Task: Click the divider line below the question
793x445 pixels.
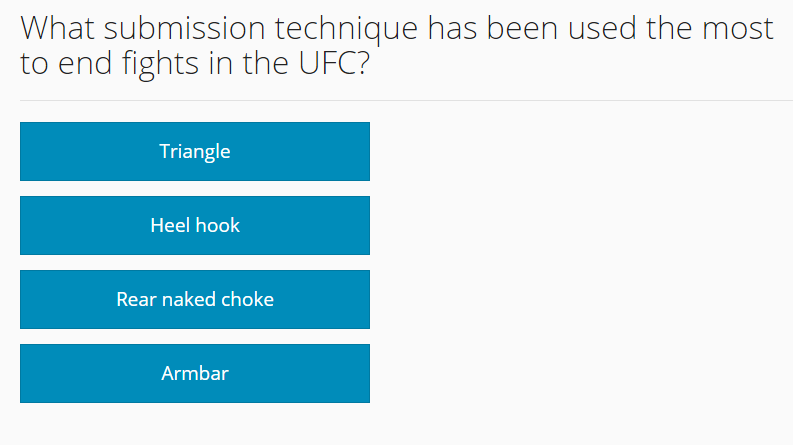Action: pyautogui.click(x=407, y=100)
